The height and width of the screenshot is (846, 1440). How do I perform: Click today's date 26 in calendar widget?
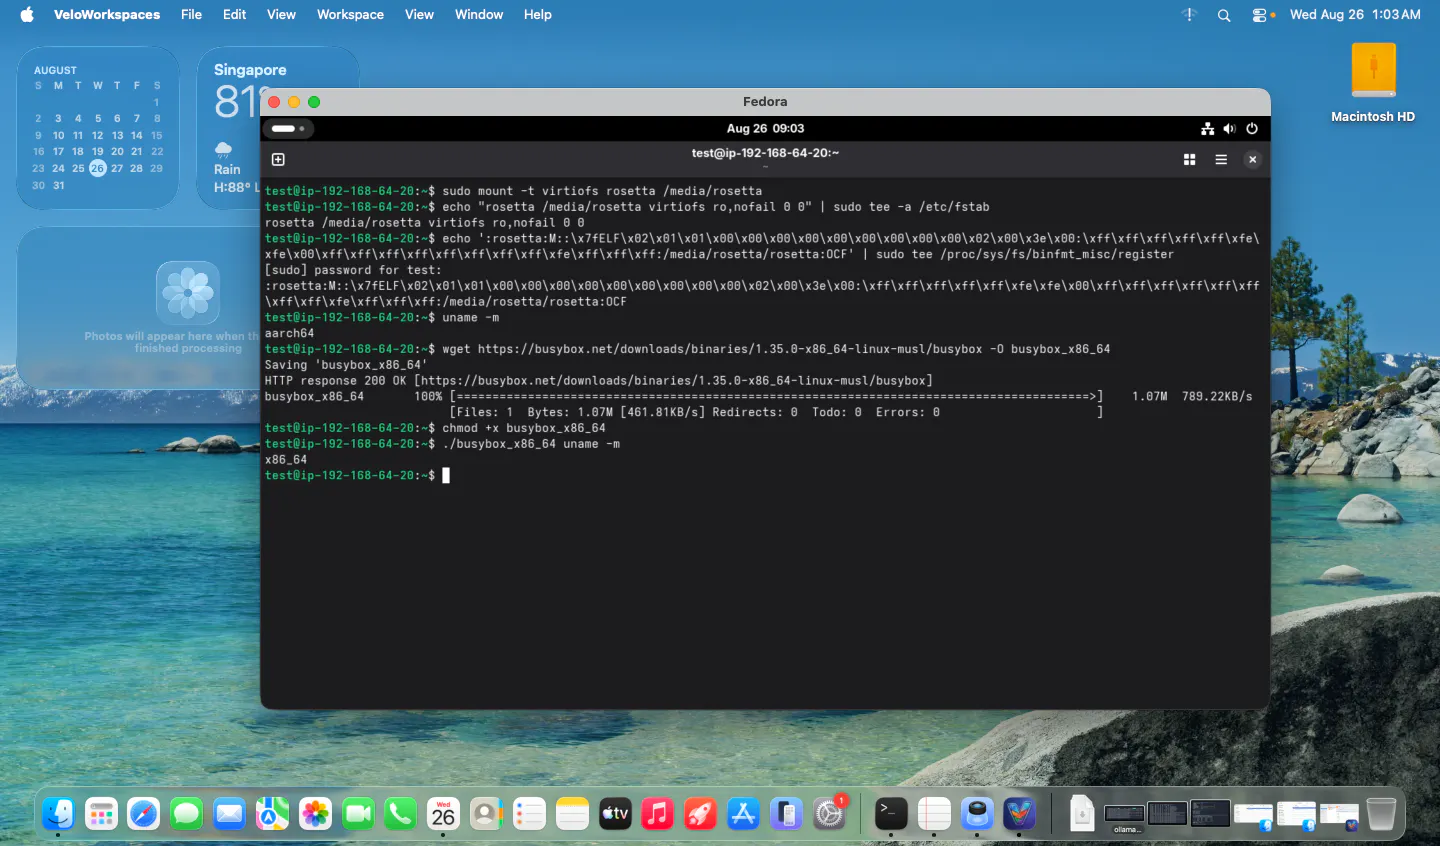coord(97,168)
